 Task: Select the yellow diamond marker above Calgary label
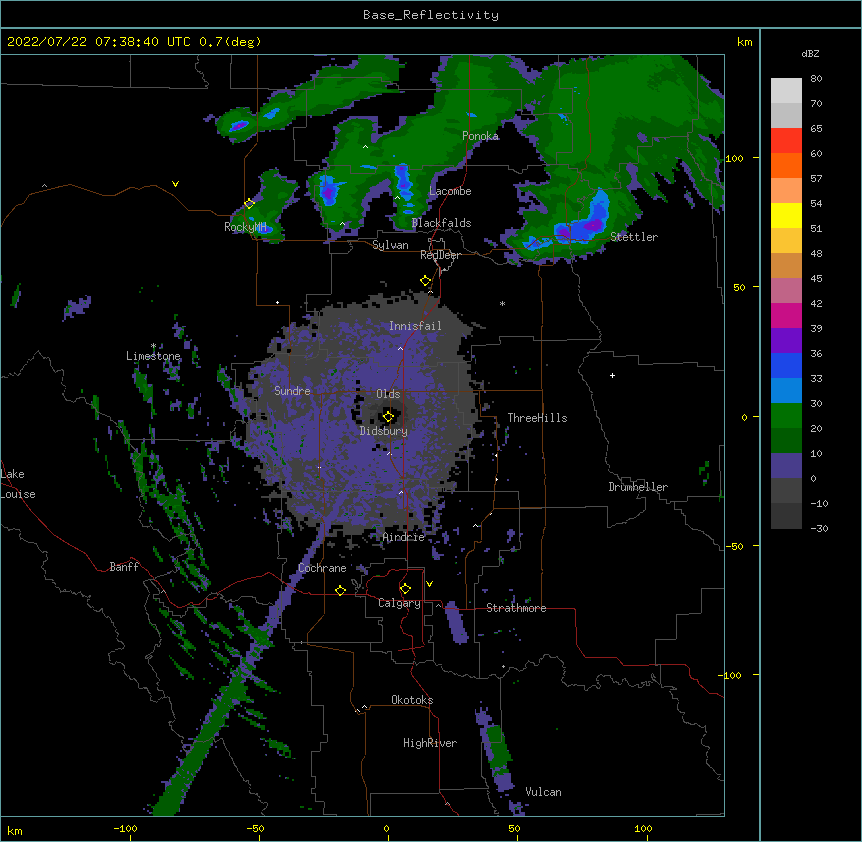405,589
